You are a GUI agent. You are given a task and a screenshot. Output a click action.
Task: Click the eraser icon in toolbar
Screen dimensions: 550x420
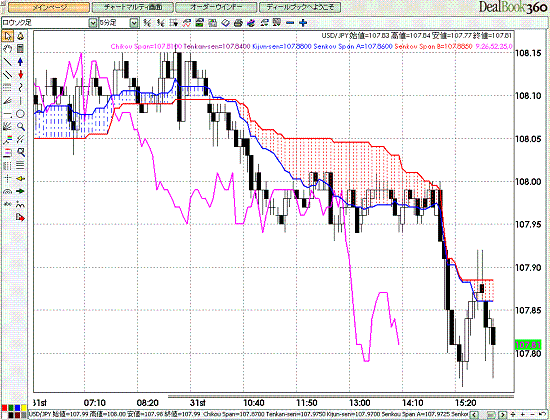click(225, 23)
